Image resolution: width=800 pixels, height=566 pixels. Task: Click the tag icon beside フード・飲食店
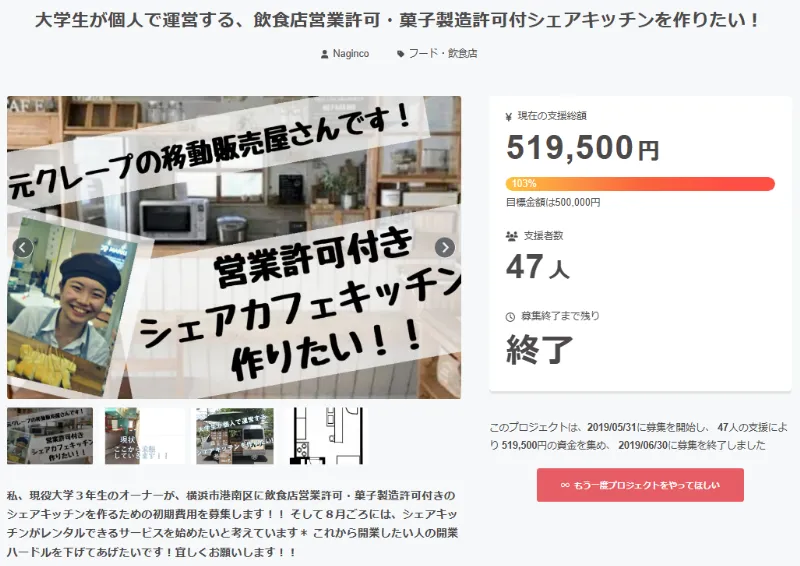pos(401,54)
